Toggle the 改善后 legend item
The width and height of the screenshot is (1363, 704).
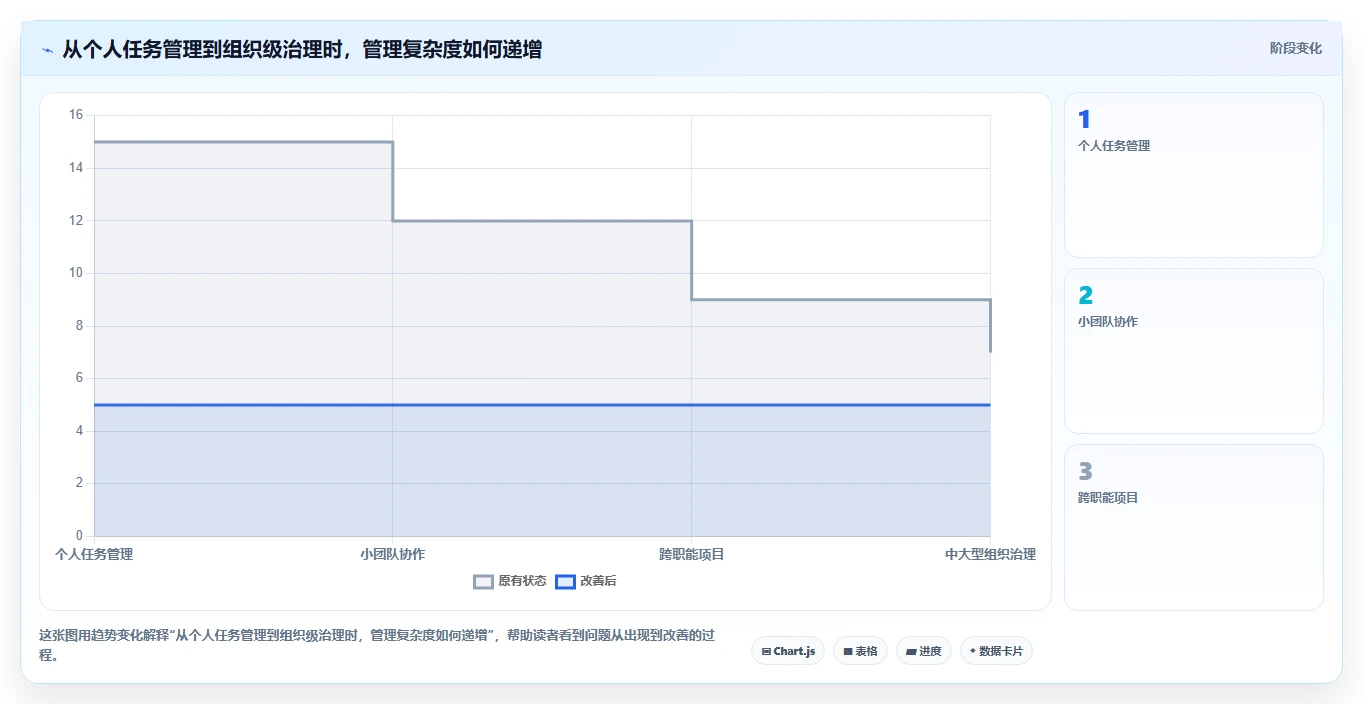click(586, 581)
